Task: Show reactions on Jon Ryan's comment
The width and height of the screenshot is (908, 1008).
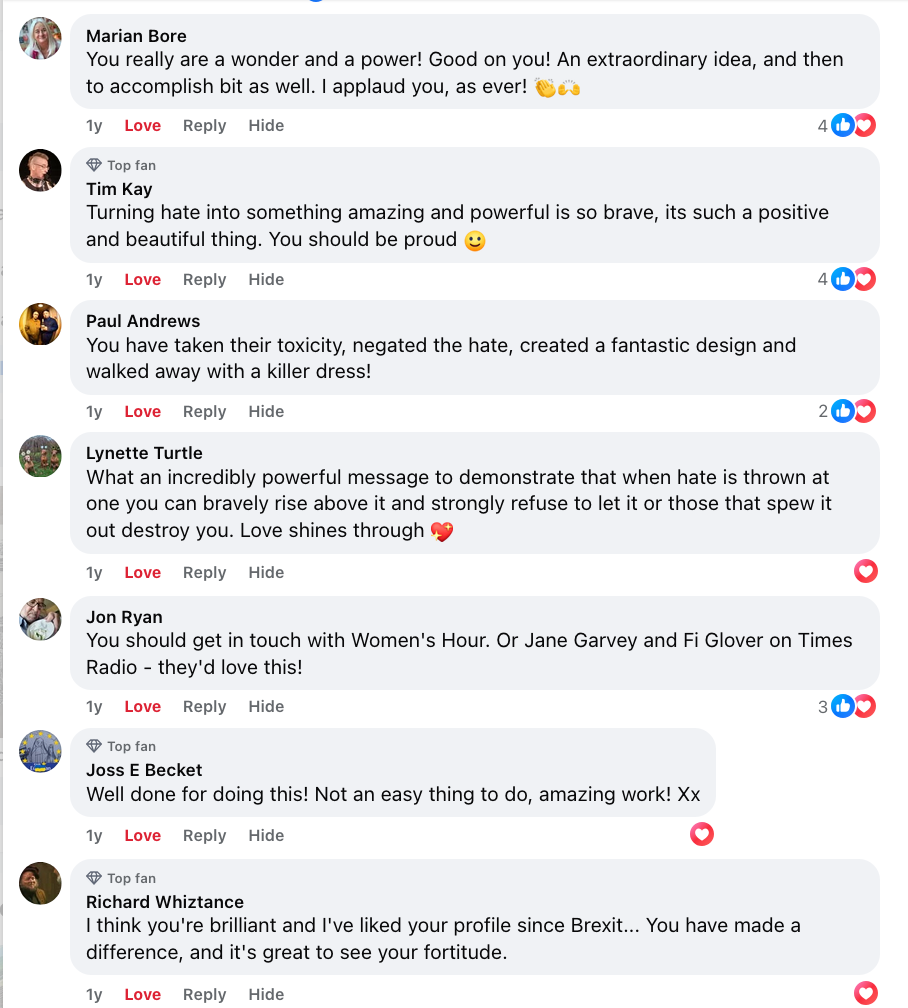Action: click(853, 706)
